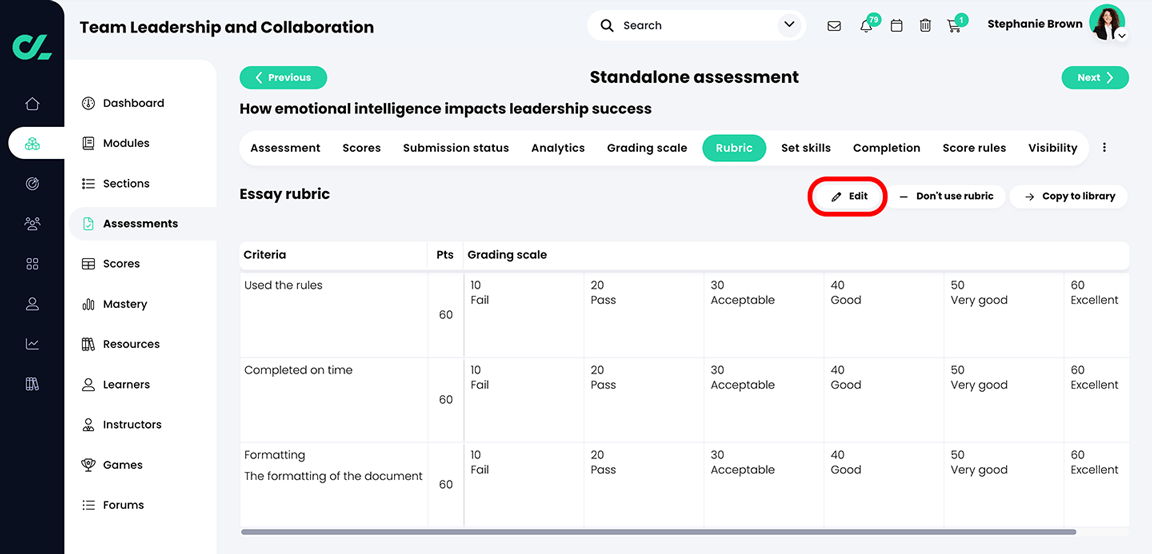This screenshot has height=554, width=1152.
Task: Switch to the Grading scale tab
Action: 647,148
